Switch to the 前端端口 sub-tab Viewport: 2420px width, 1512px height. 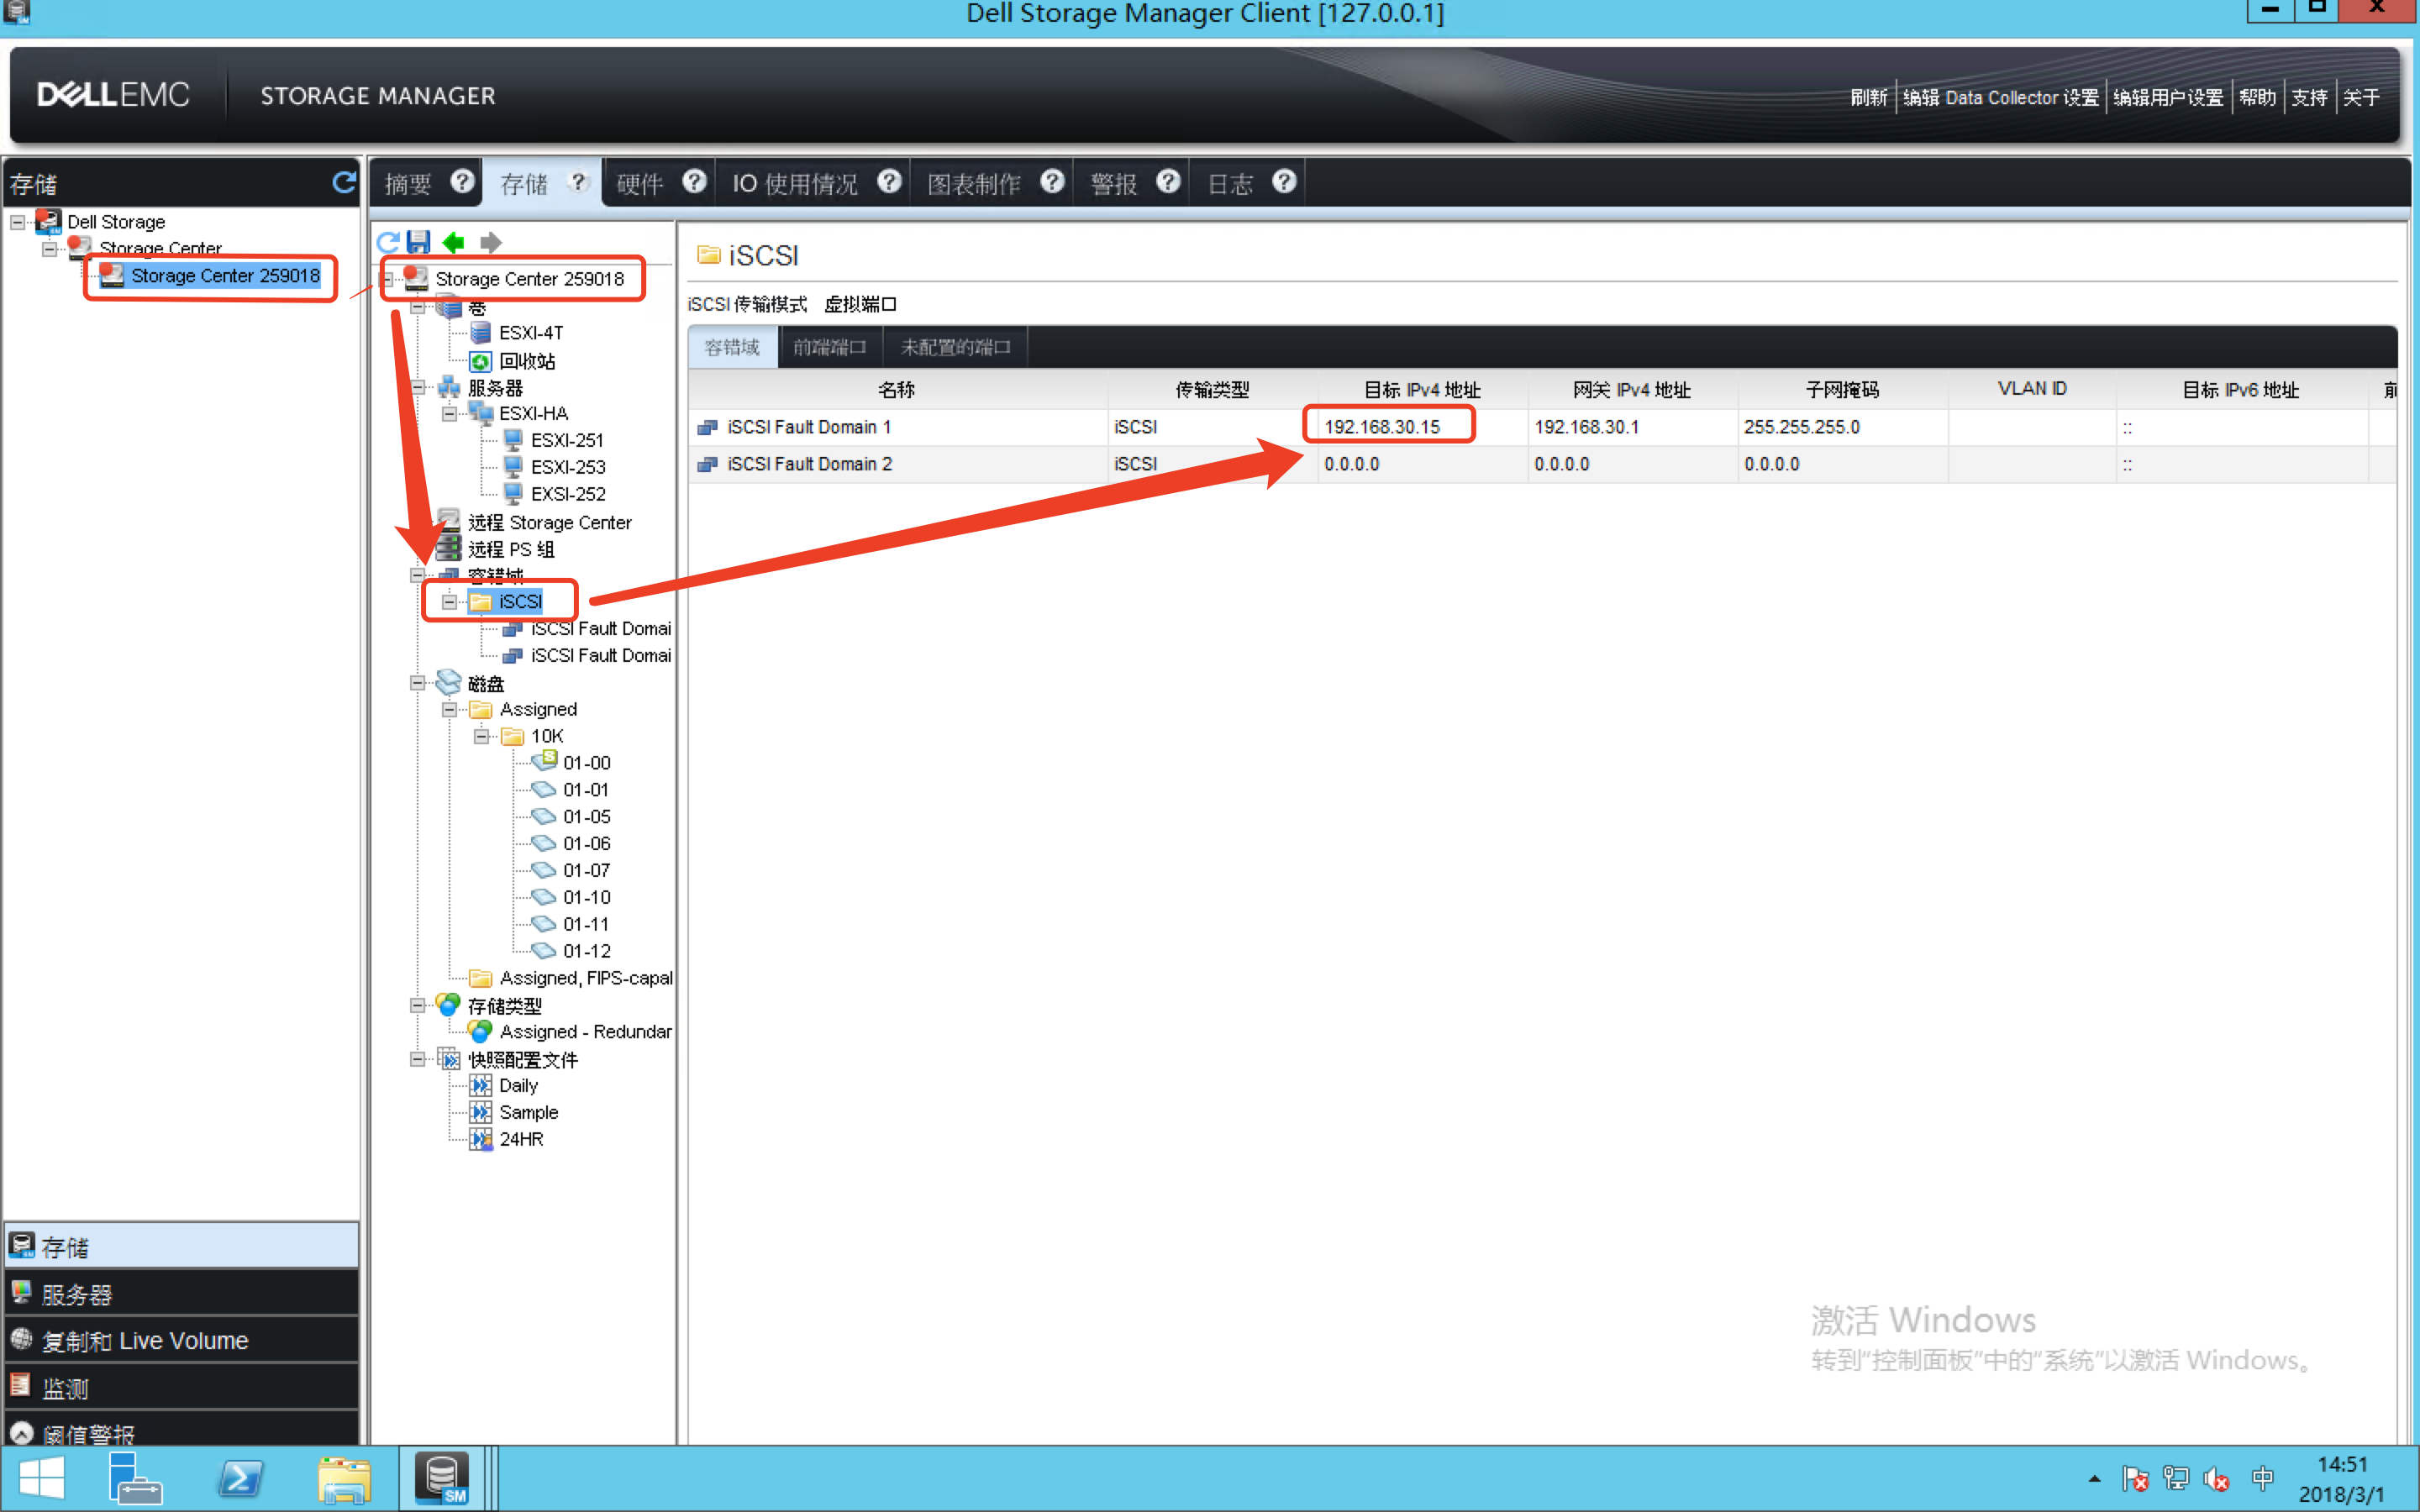829,347
